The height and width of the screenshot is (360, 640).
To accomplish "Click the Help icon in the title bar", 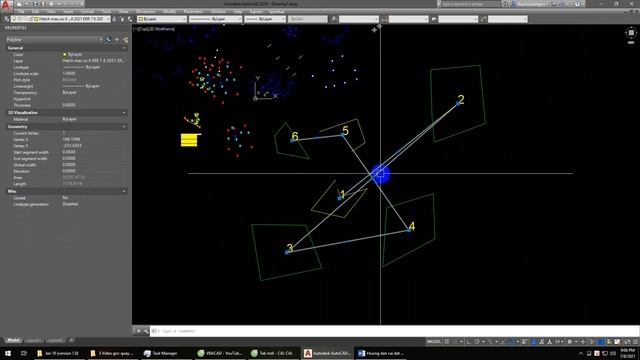I will coord(577,4).
